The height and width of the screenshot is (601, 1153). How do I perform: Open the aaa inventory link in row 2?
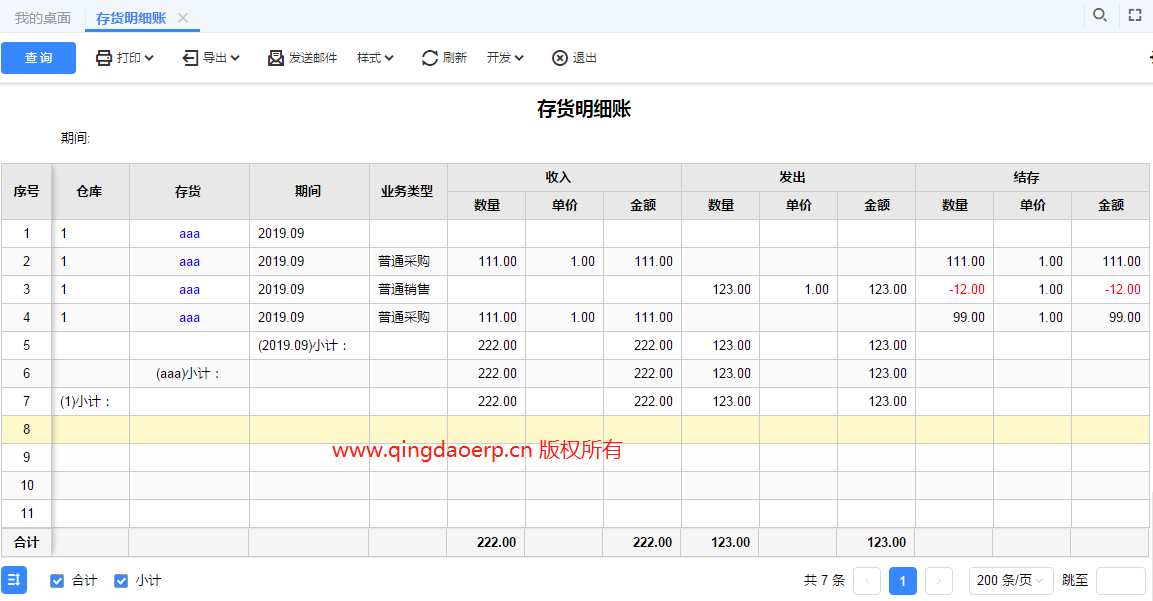click(189, 262)
